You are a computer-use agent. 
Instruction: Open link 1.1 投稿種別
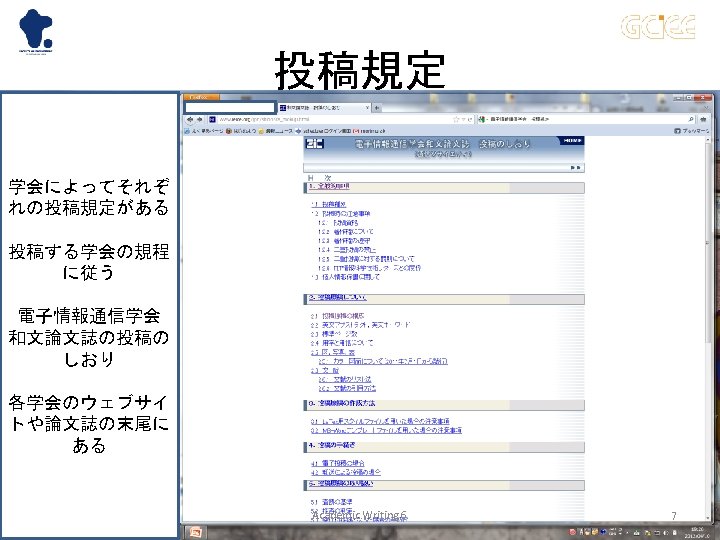click(x=328, y=204)
